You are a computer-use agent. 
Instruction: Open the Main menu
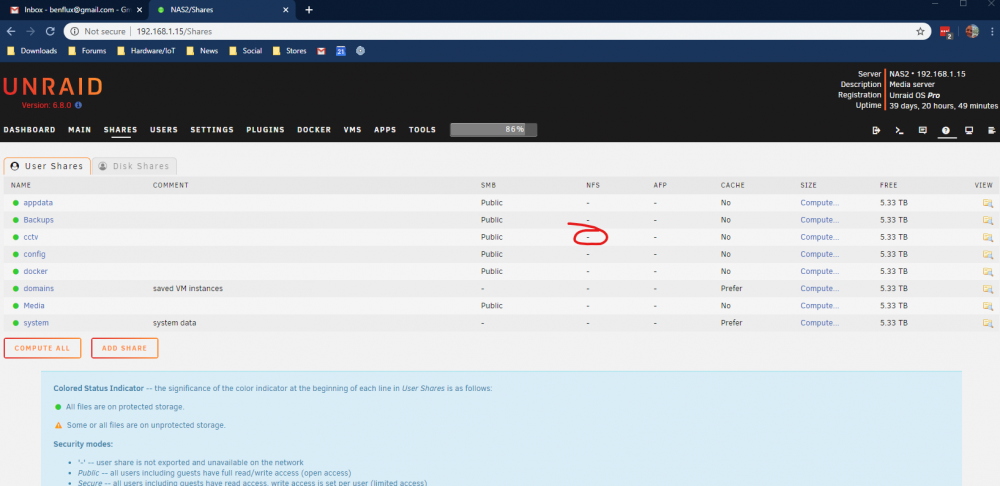click(x=80, y=130)
